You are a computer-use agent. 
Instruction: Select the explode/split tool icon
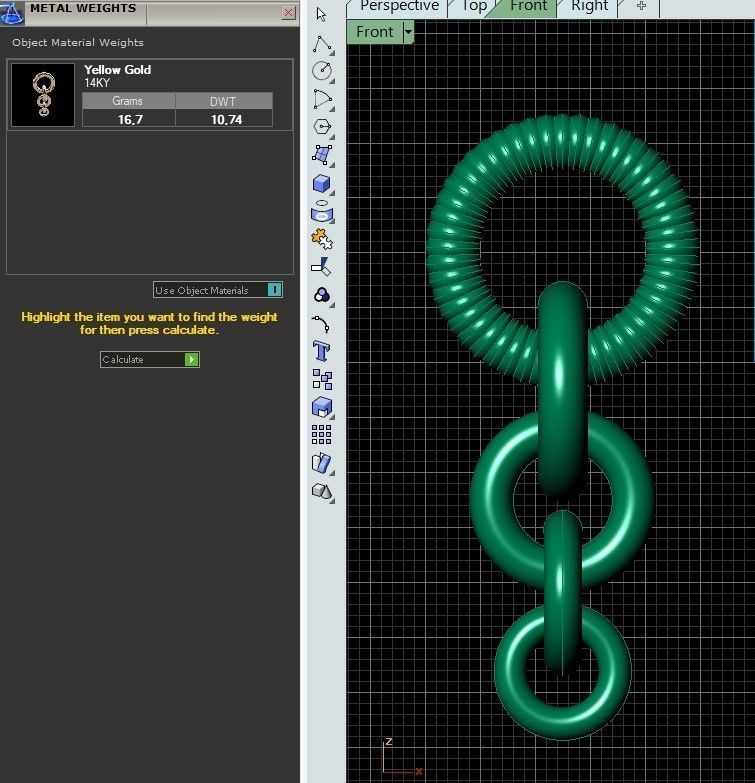click(322, 267)
